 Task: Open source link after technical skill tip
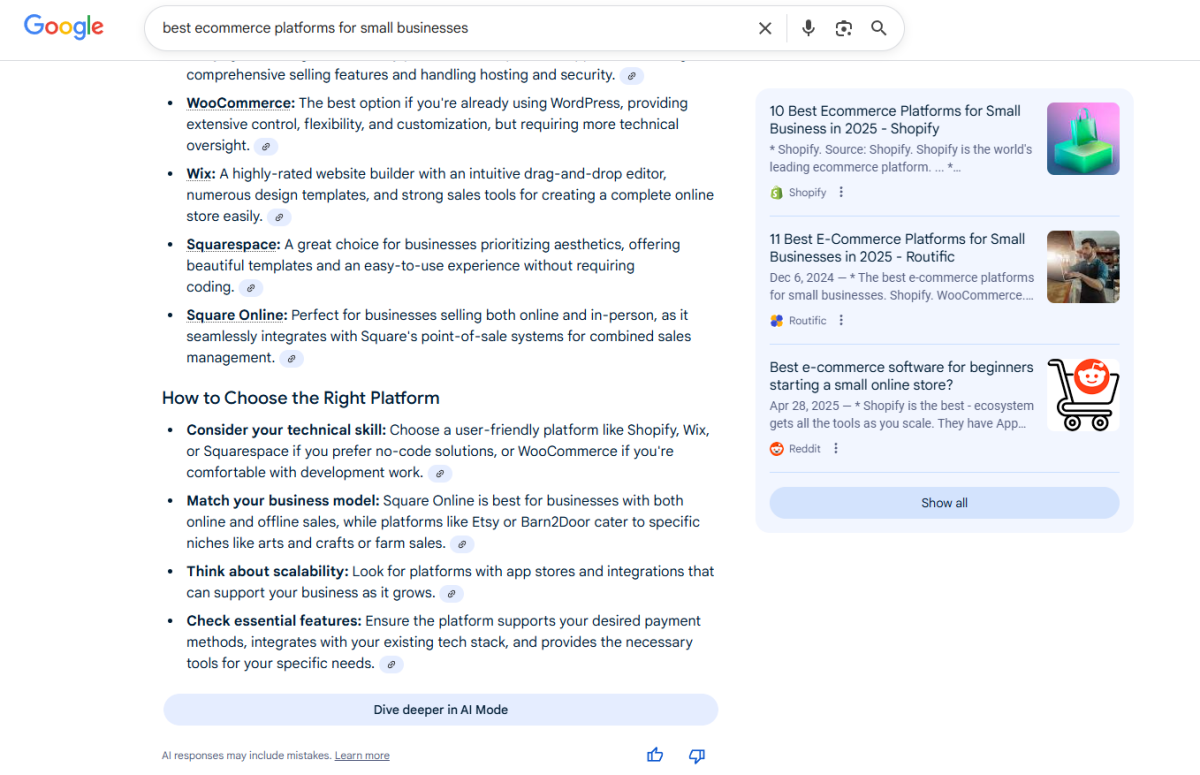[440, 473]
